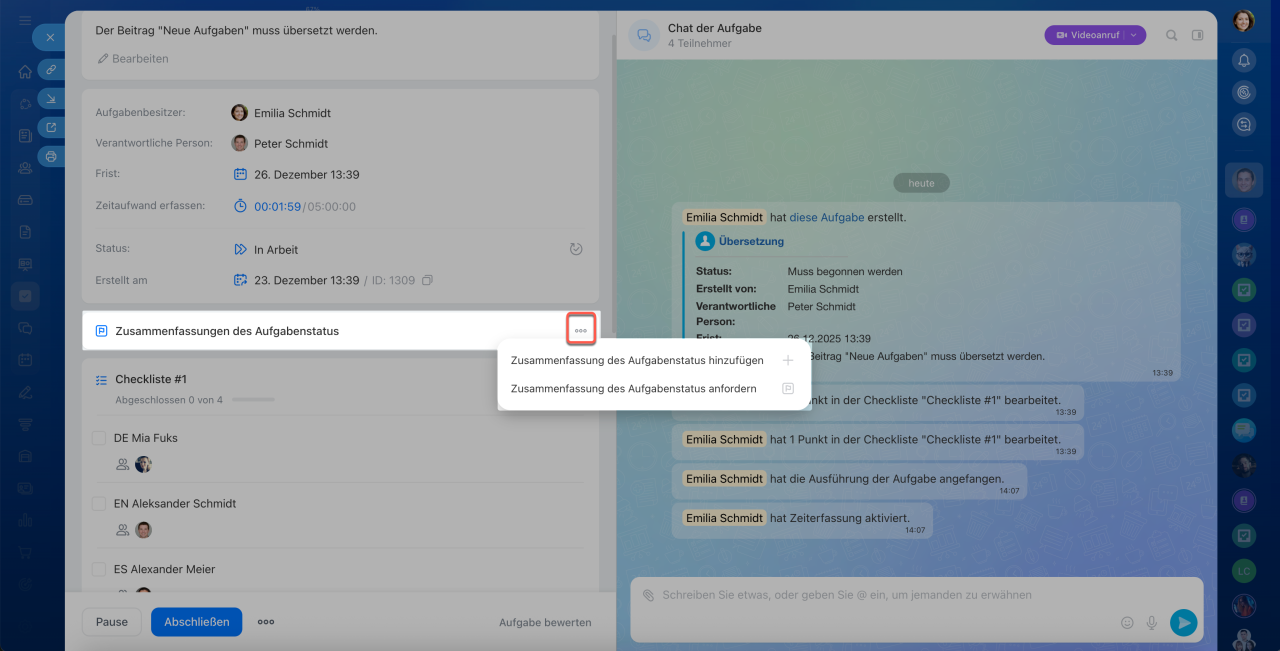The width and height of the screenshot is (1280, 651).
Task: Click the status history clock icon
Action: coord(576,249)
